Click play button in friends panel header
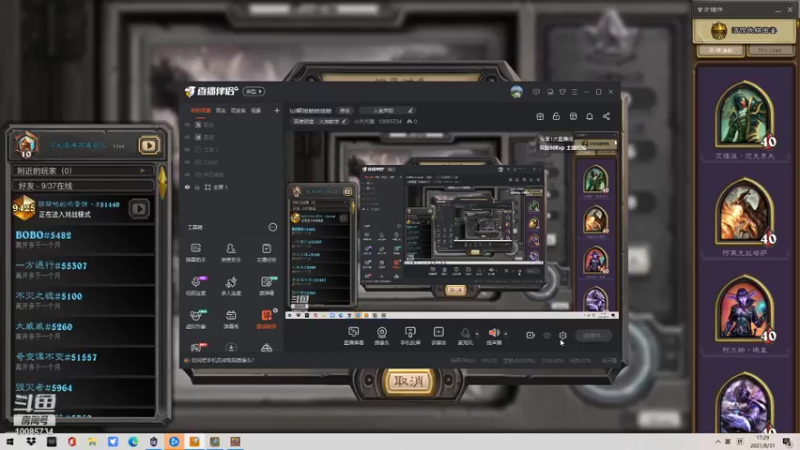Image resolution: width=800 pixels, height=450 pixels. (x=148, y=145)
